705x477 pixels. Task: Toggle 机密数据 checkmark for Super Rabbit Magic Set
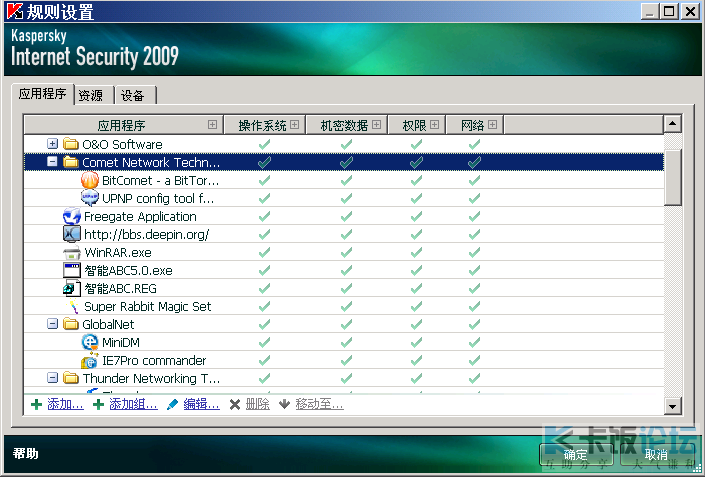tap(346, 306)
